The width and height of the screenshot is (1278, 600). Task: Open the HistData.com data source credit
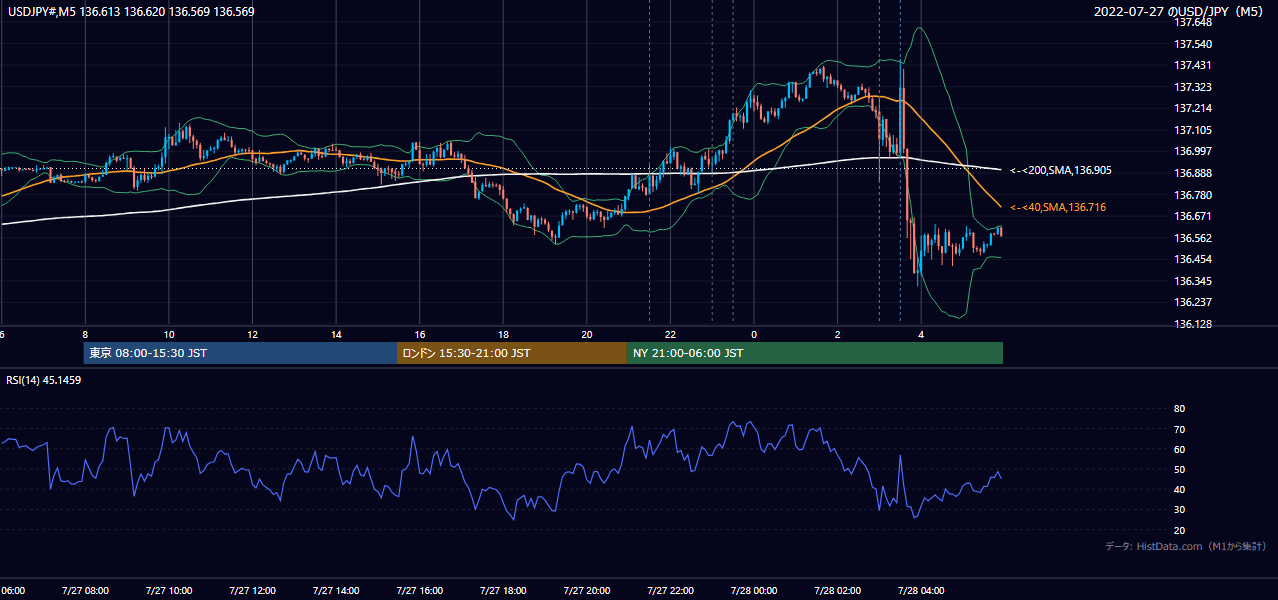[1186, 546]
